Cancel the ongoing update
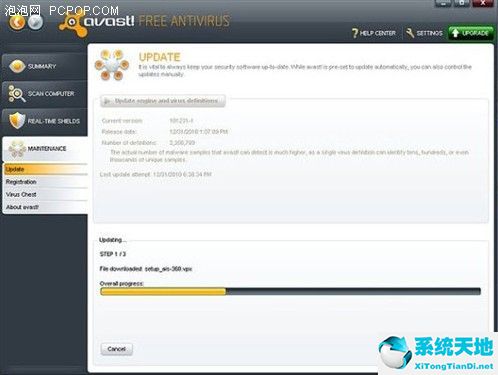 (x=117, y=349)
